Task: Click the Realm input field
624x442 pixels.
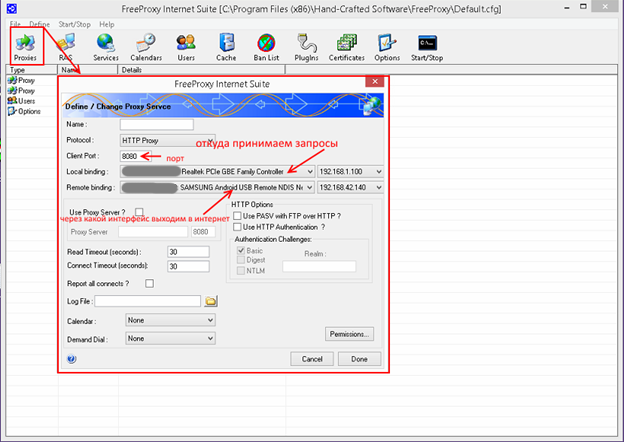Action: coord(319,267)
